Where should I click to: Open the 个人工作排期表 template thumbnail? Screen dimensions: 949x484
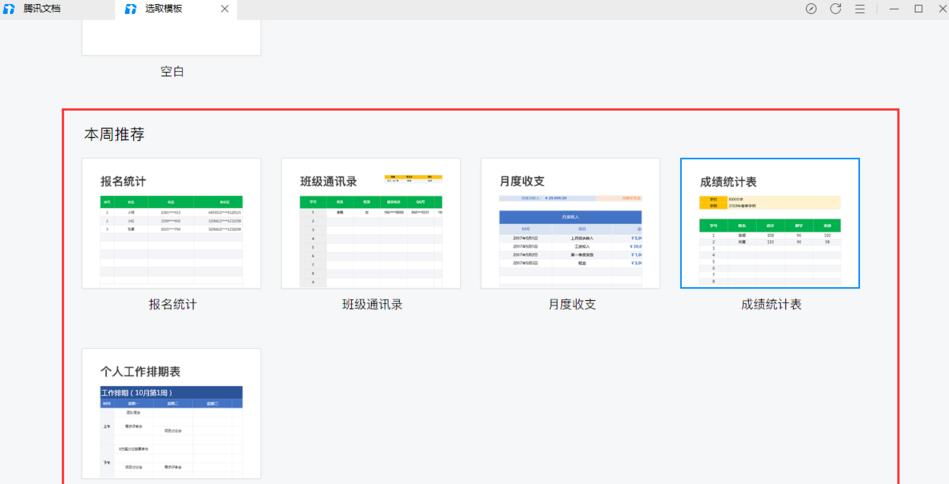(171, 414)
